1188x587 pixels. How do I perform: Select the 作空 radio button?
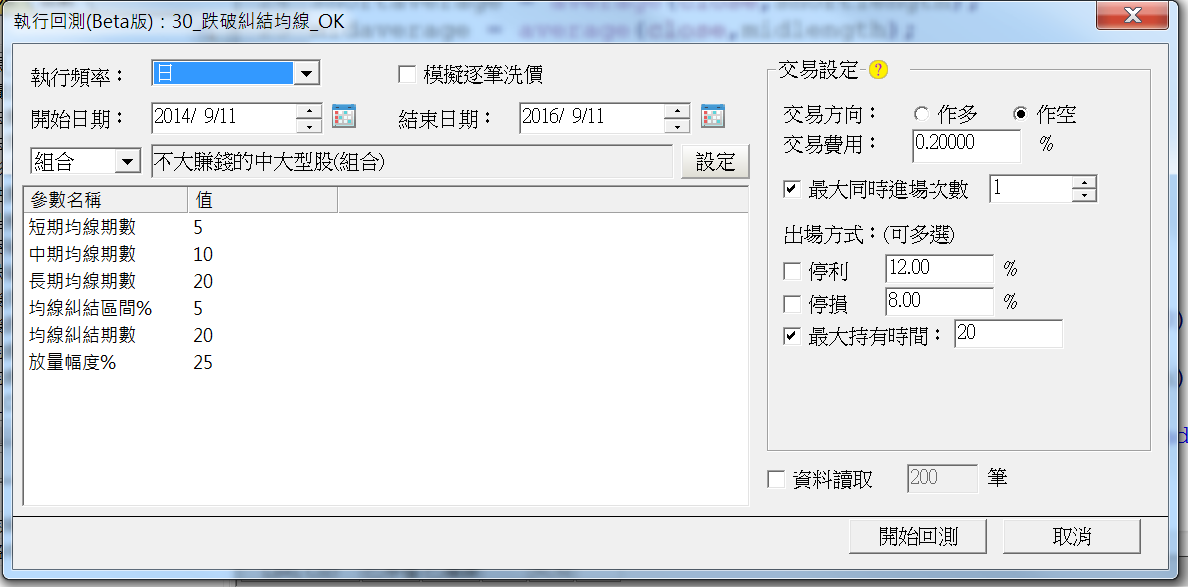pos(1021,114)
